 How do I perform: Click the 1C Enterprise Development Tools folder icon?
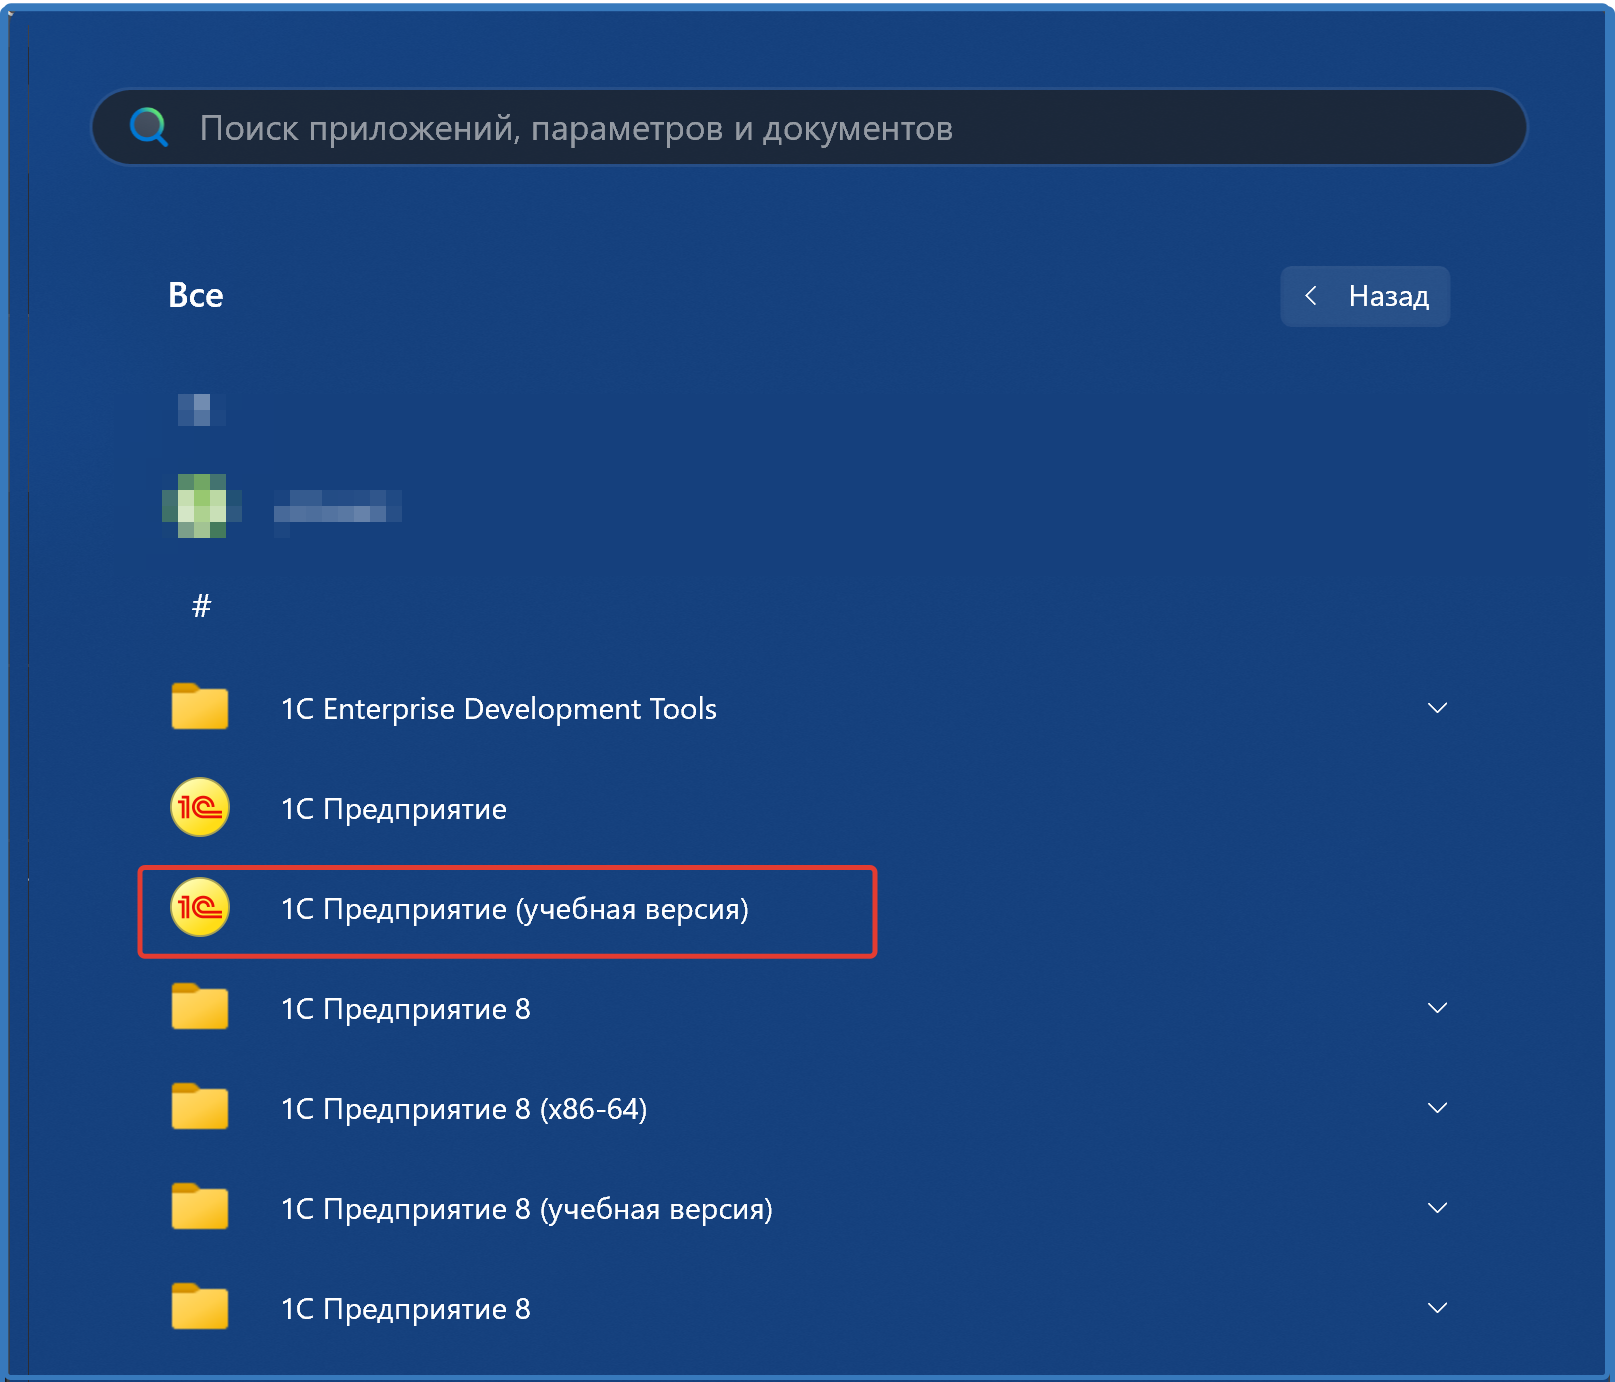point(200,708)
